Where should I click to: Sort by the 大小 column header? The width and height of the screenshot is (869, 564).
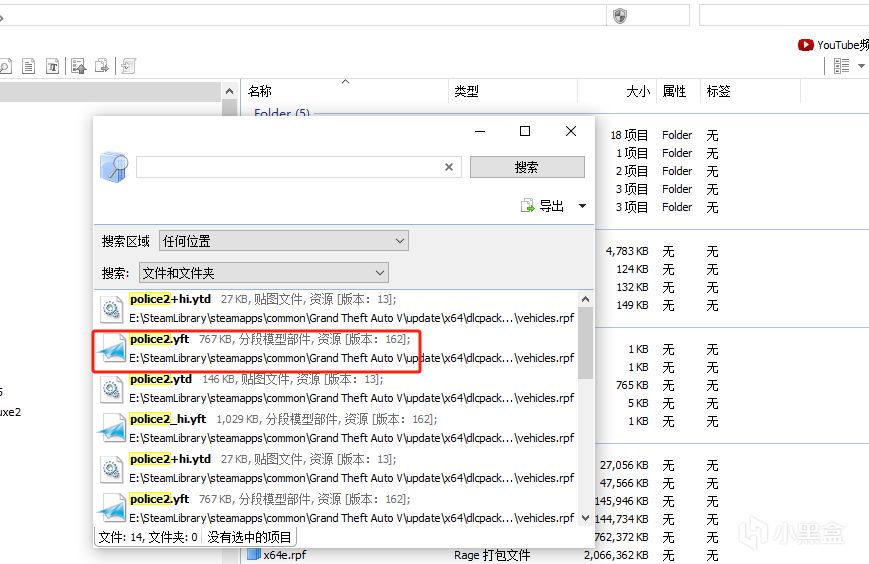638,91
